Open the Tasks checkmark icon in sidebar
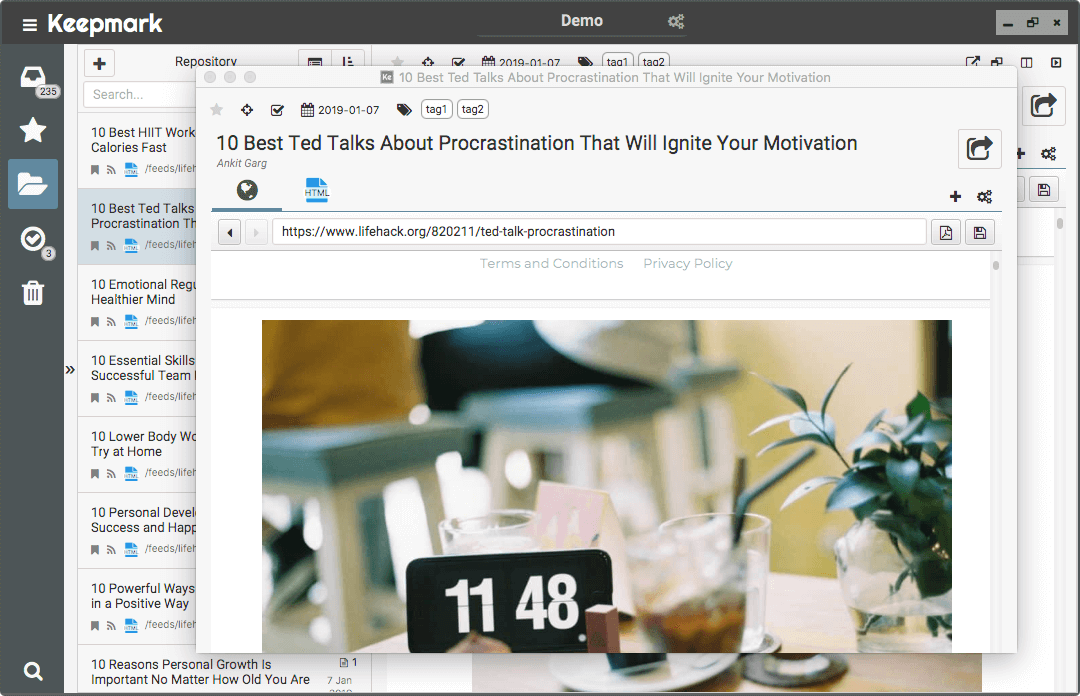 pos(32,238)
